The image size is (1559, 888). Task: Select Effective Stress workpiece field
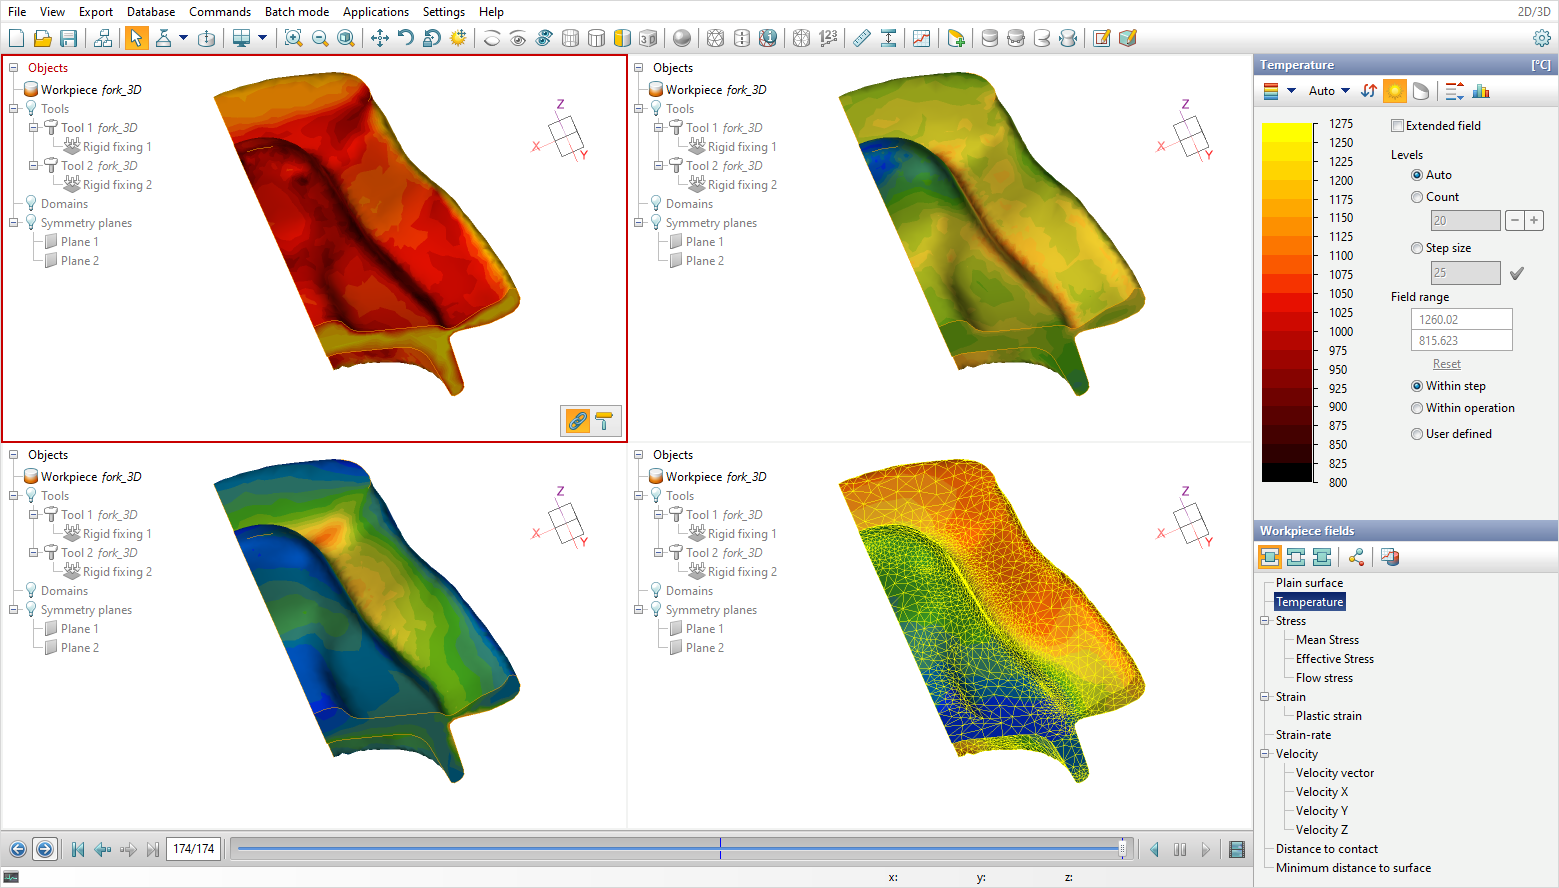(x=1334, y=659)
